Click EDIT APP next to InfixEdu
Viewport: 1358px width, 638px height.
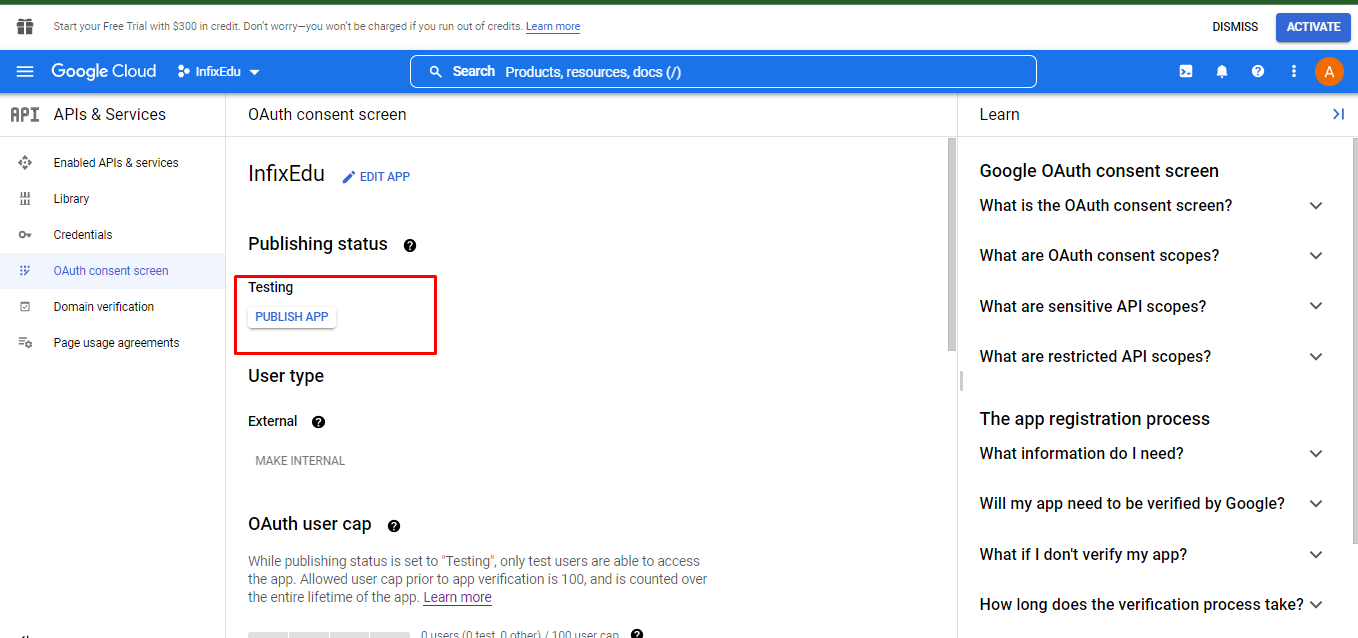(x=376, y=177)
